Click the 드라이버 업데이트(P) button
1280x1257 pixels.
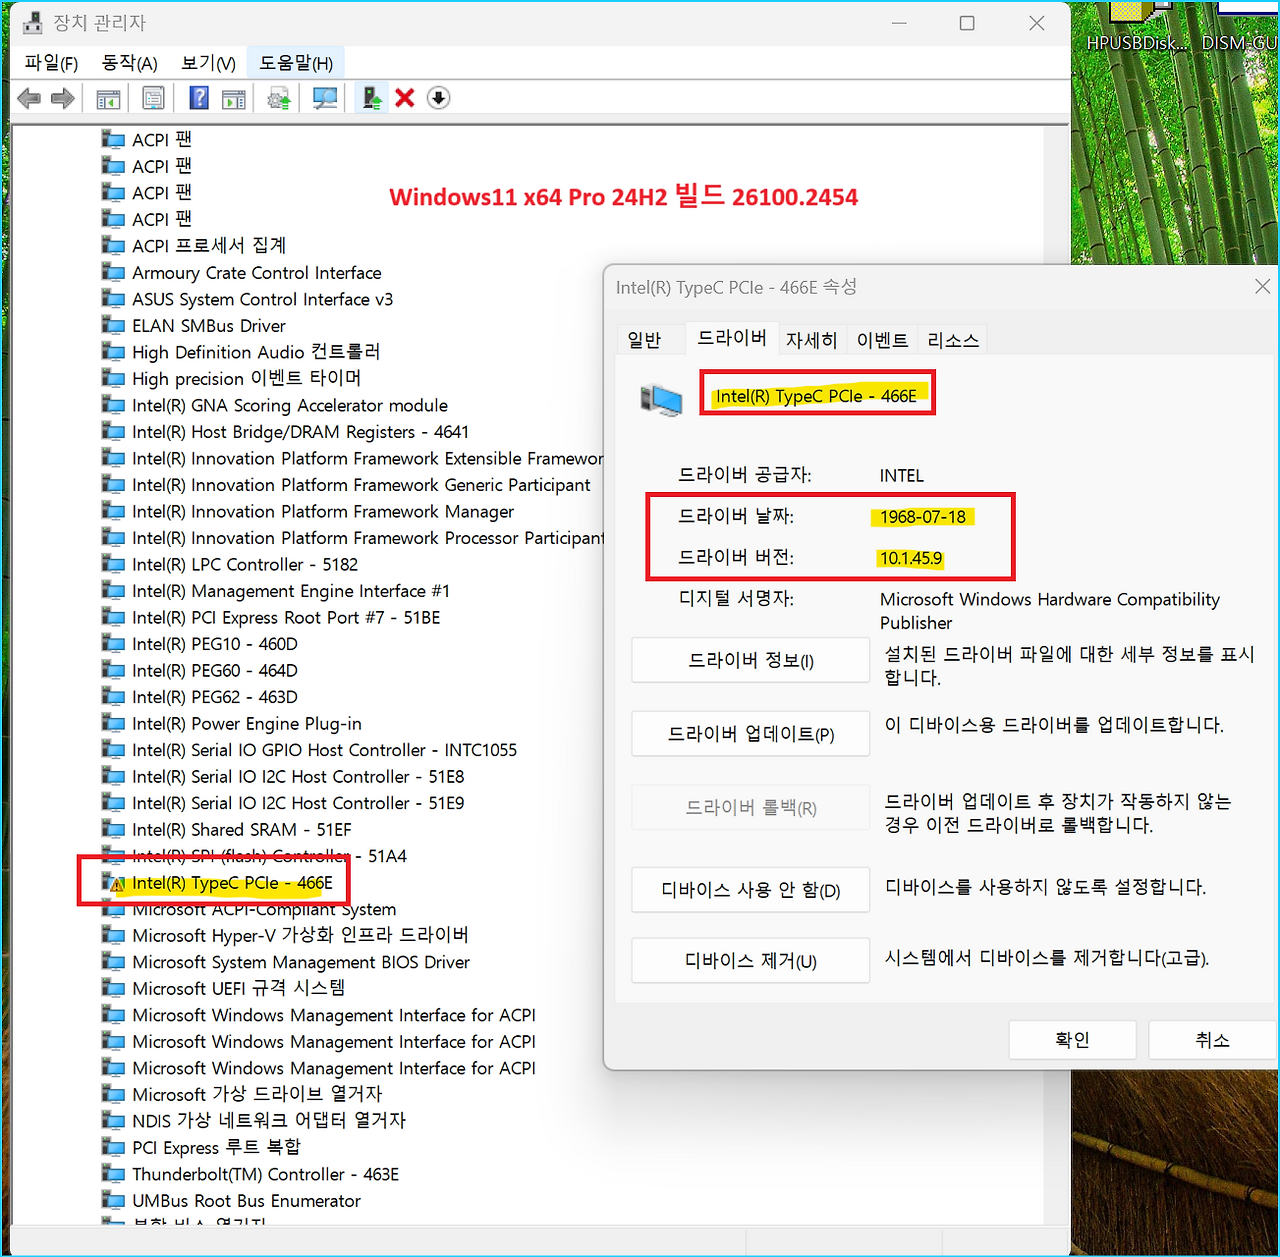click(750, 733)
